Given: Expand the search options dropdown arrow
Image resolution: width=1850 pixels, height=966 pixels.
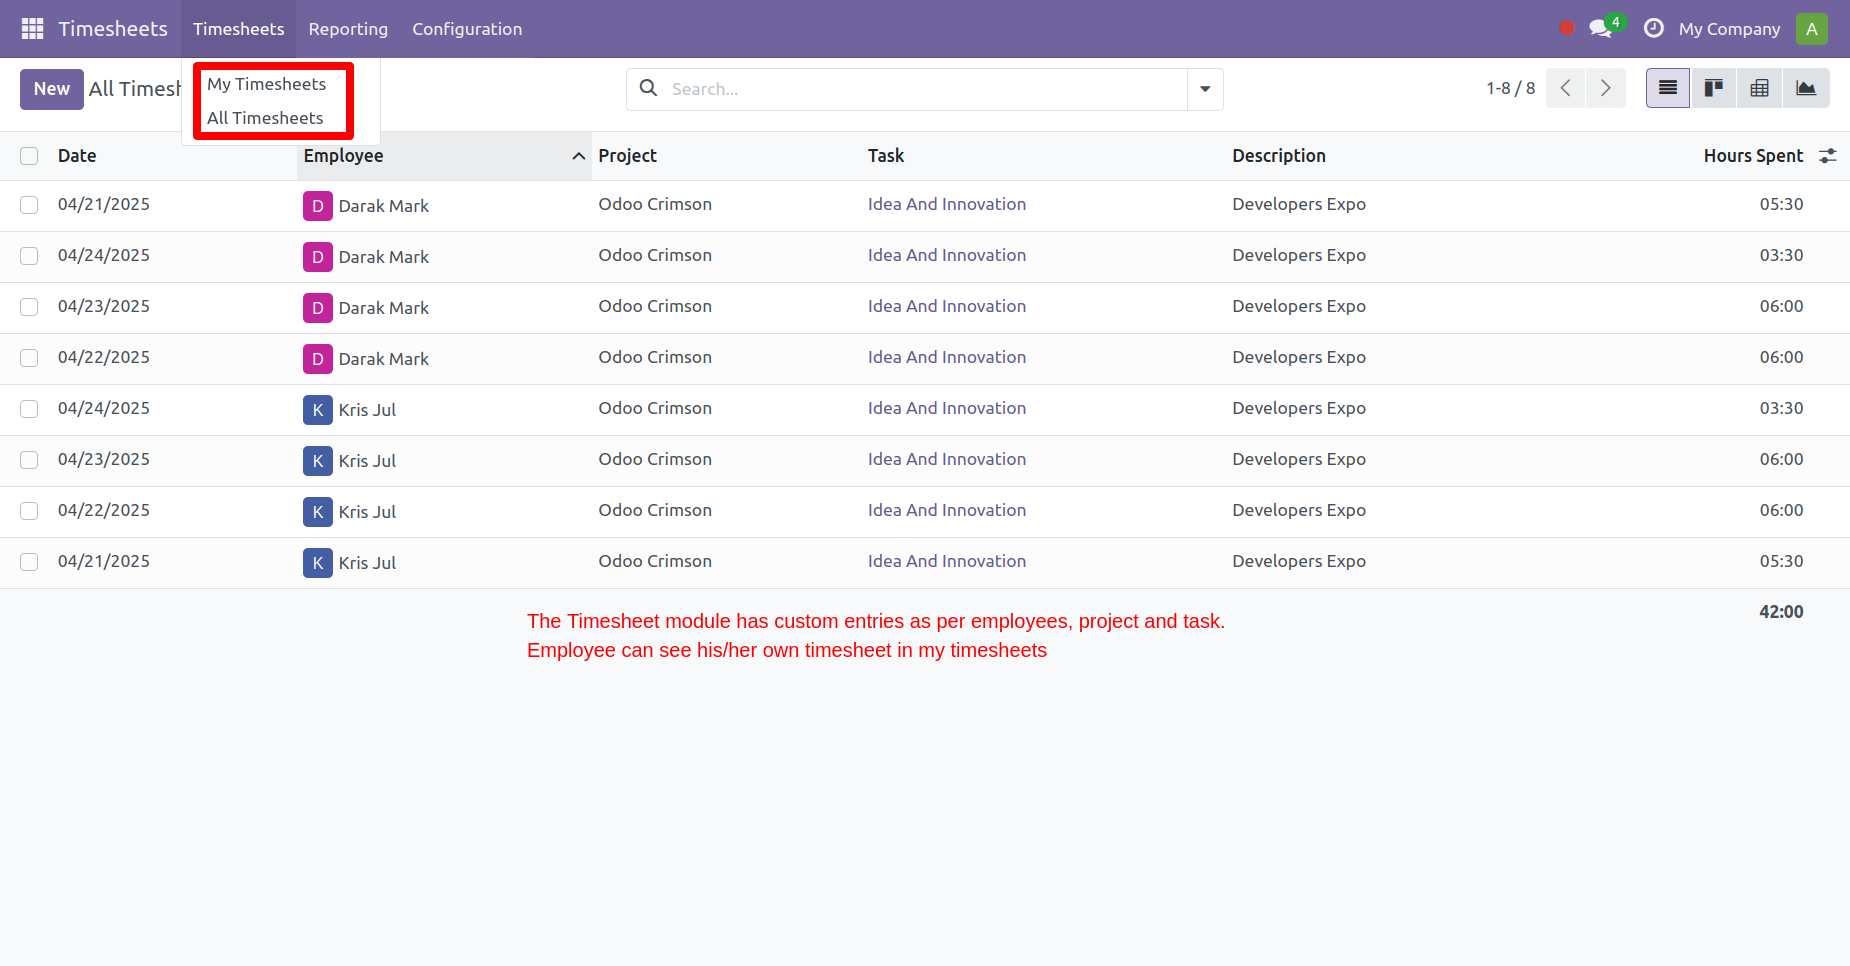Looking at the screenshot, I should pos(1205,89).
